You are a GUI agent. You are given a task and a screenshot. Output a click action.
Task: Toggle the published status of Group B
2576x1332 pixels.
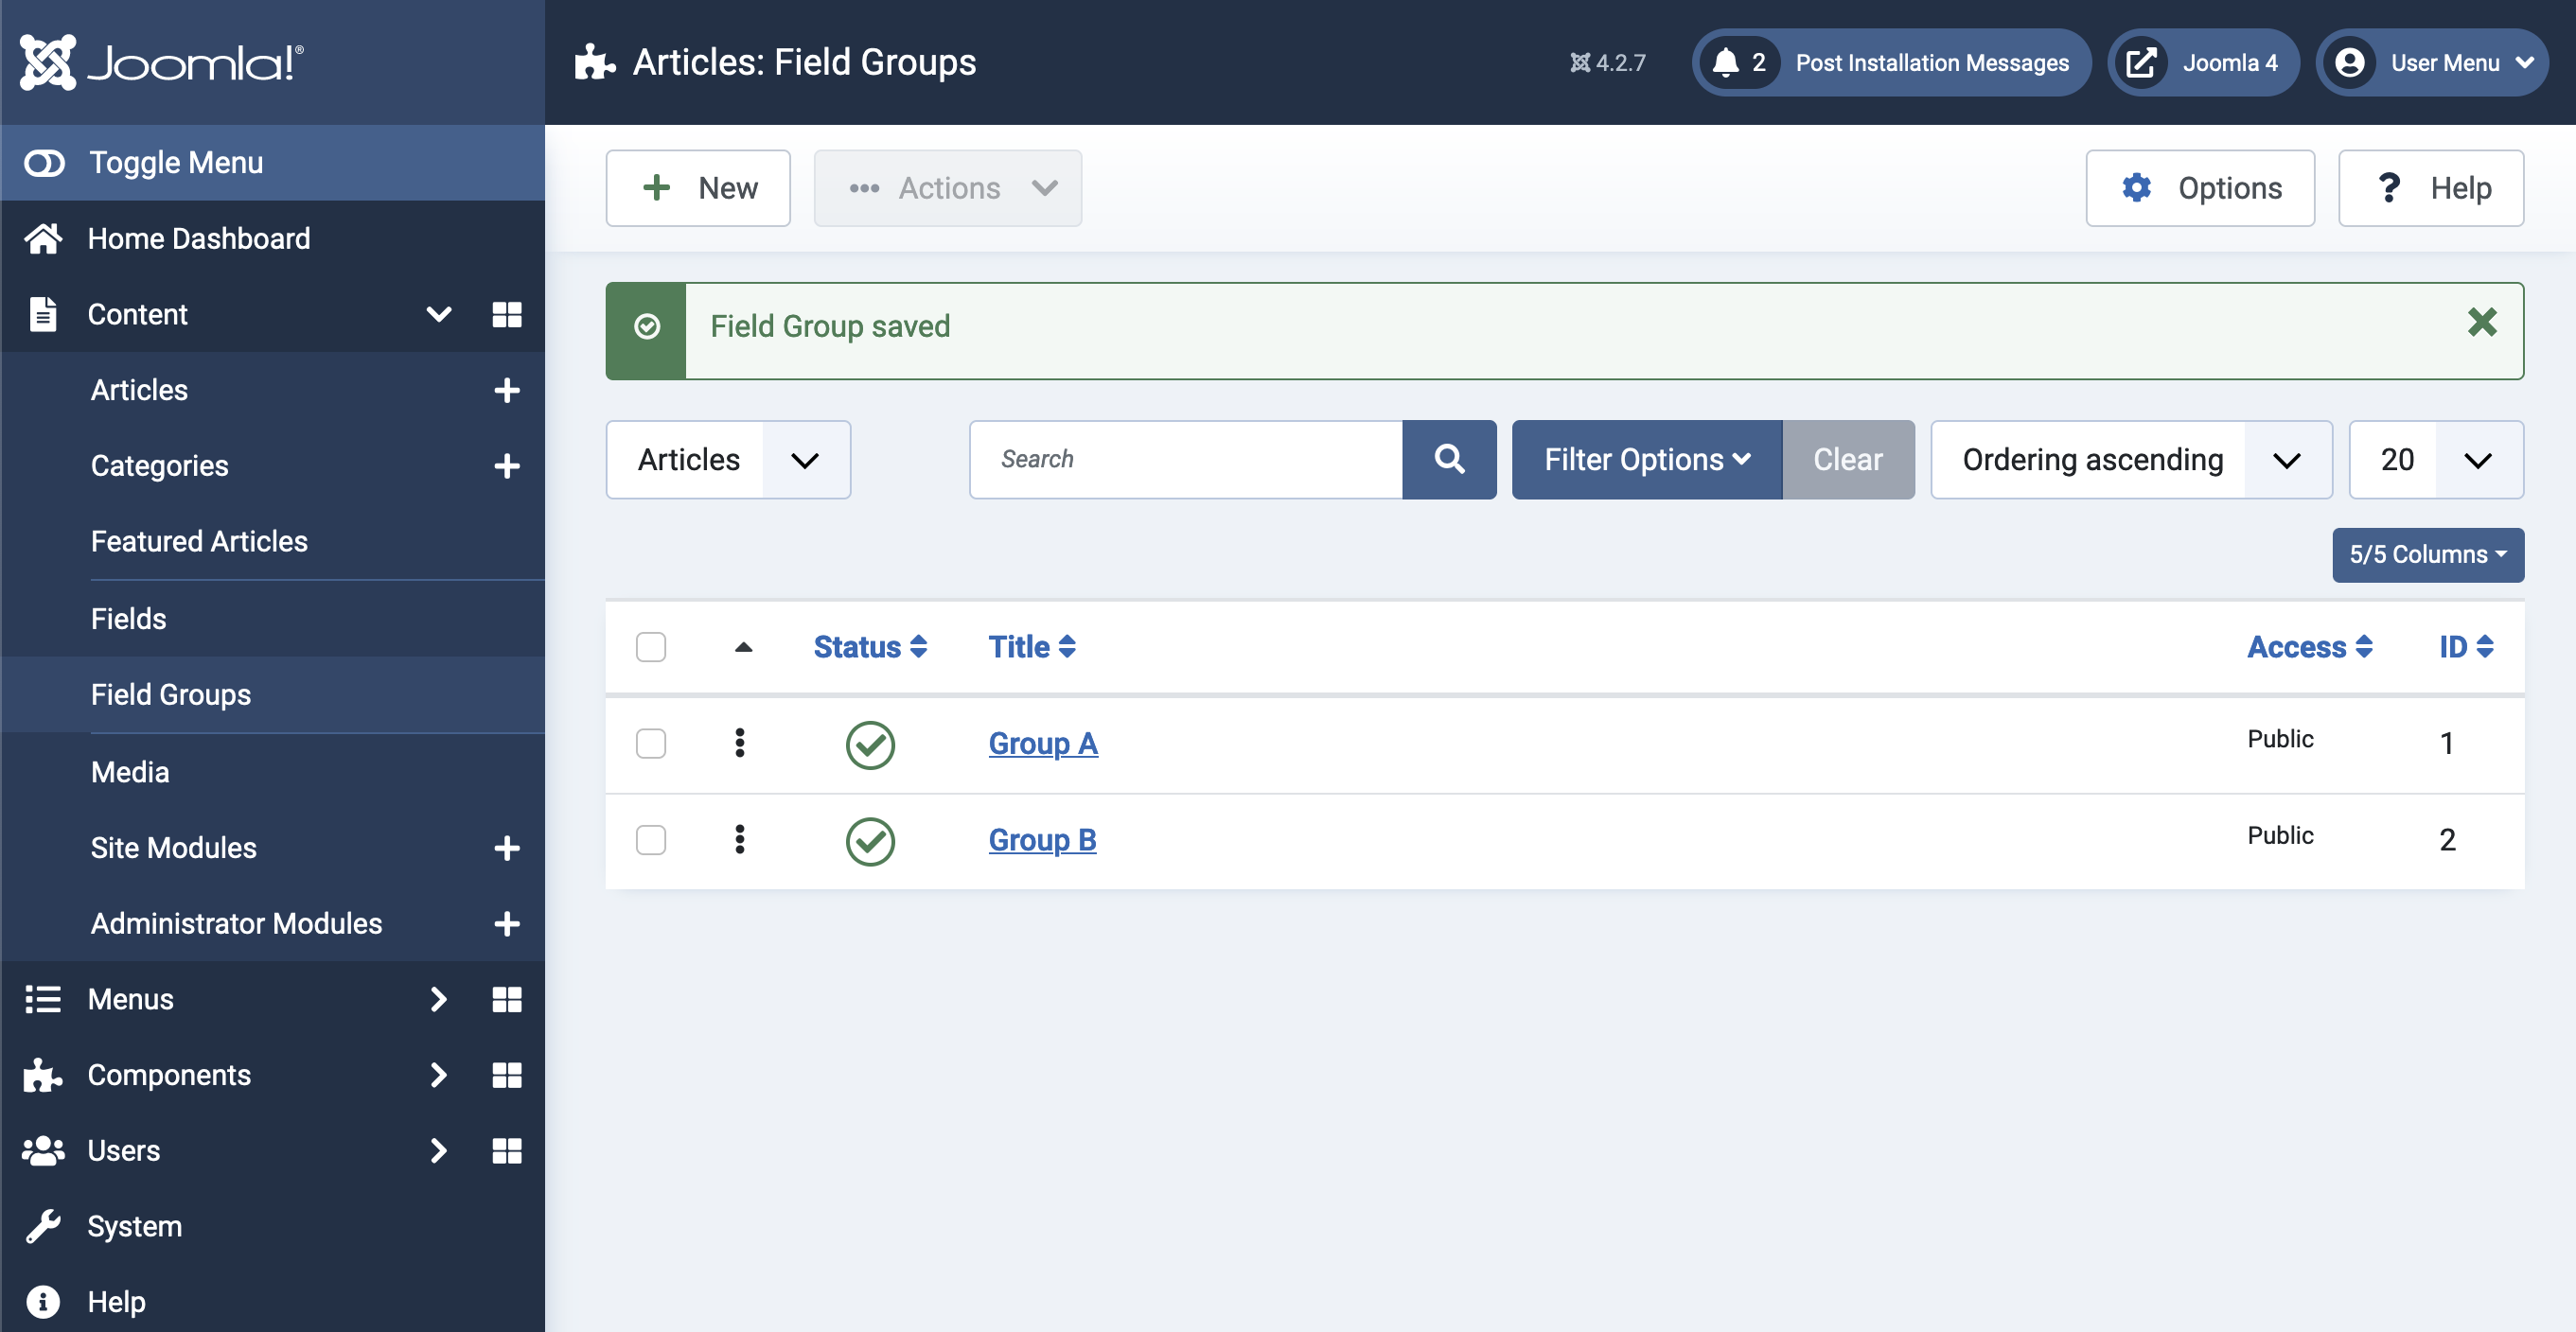coord(870,841)
